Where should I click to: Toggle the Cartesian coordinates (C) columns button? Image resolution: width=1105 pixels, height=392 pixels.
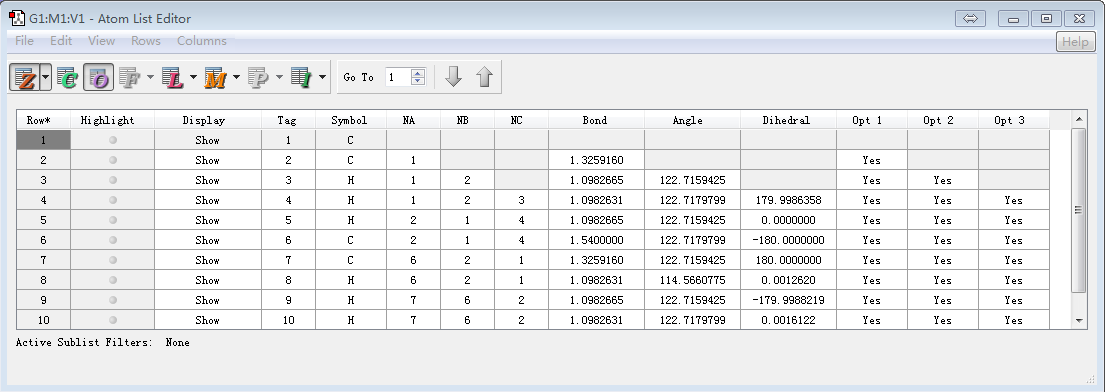point(68,78)
